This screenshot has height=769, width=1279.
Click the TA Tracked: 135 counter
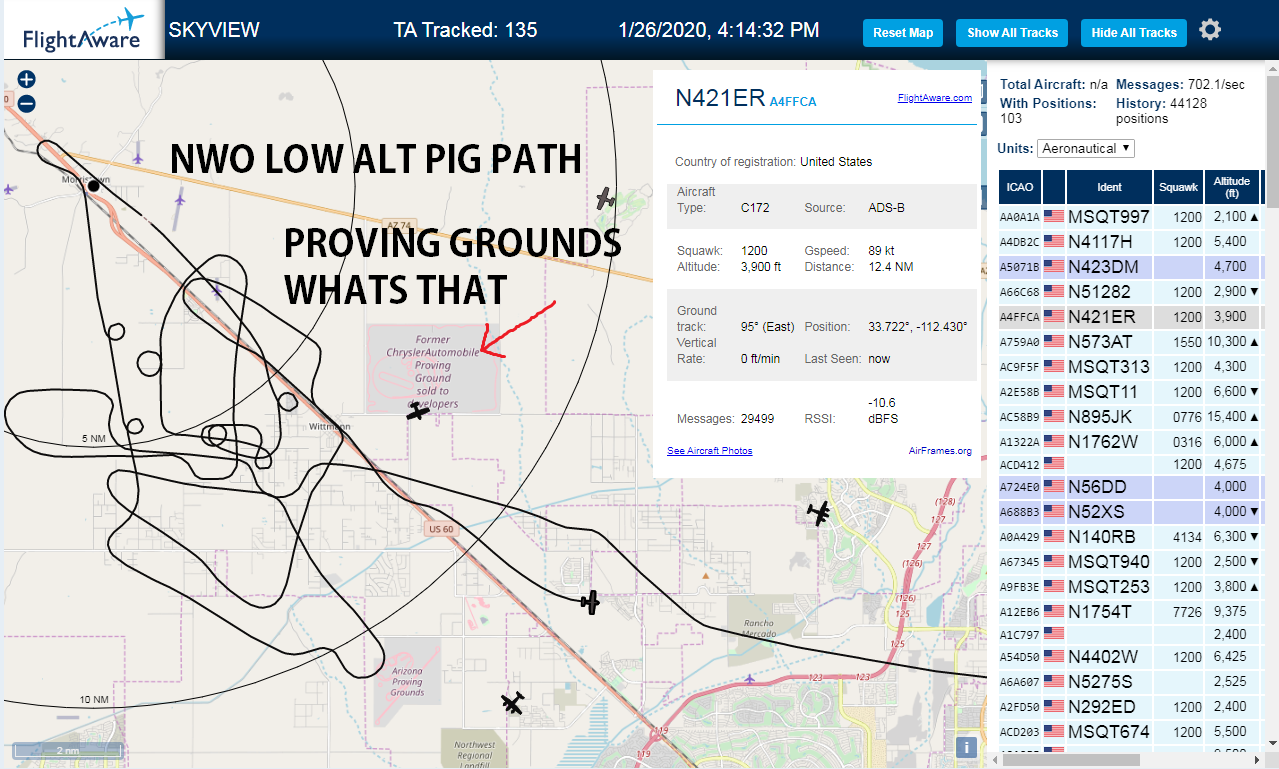point(465,30)
